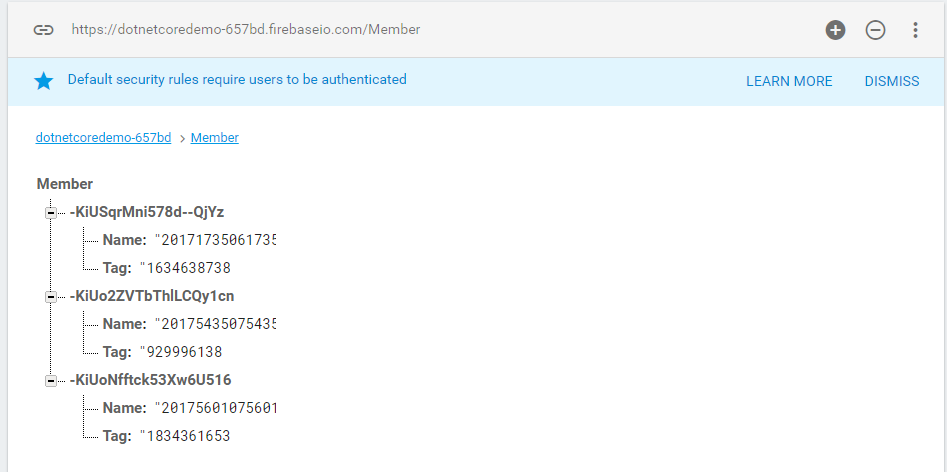The width and height of the screenshot is (947, 472).
Task: Select the Member root node label
Action: pos(65,184)
